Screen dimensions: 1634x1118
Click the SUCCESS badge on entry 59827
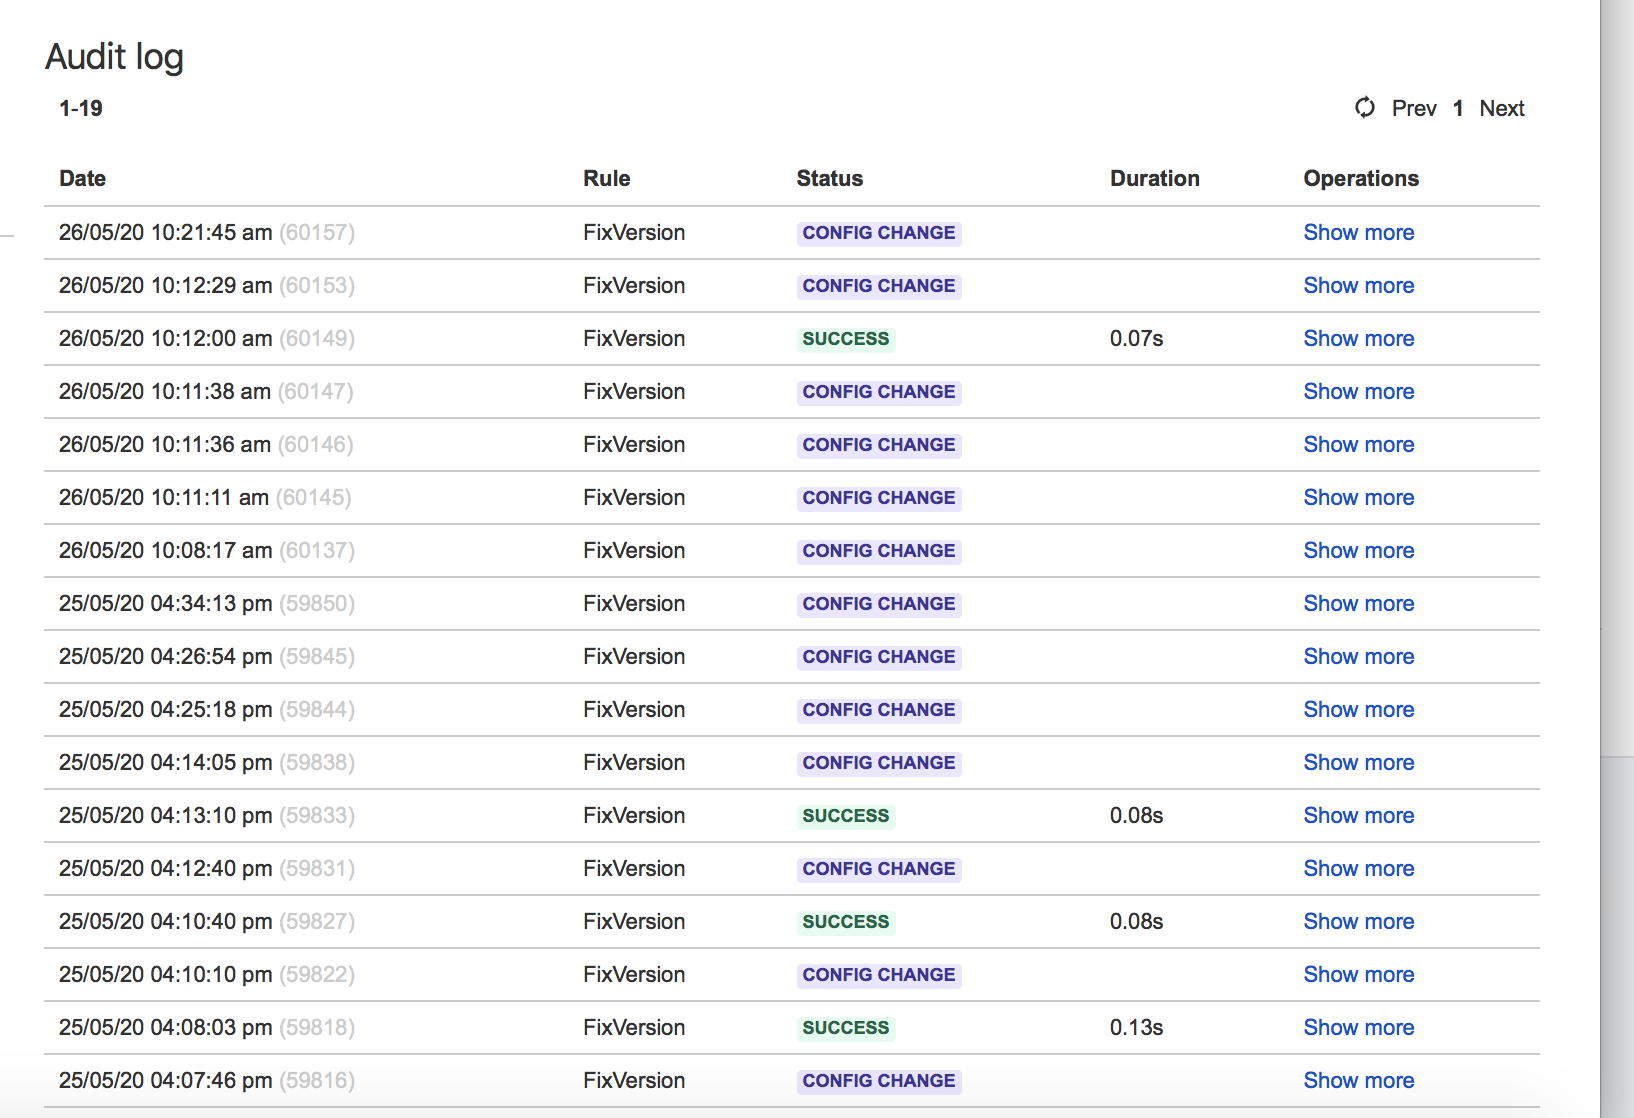[845, 921]
